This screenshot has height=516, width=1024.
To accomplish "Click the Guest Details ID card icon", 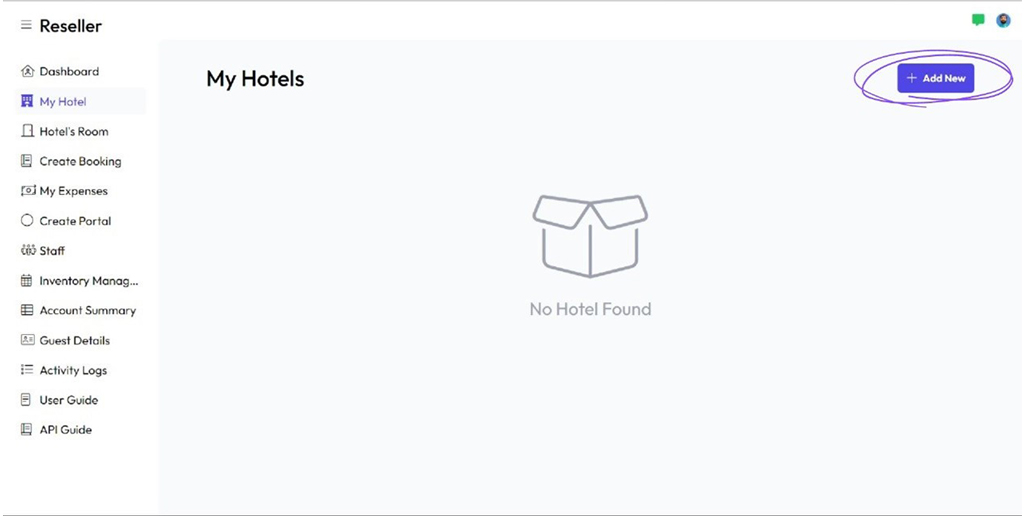I will [x=27, y=341].
